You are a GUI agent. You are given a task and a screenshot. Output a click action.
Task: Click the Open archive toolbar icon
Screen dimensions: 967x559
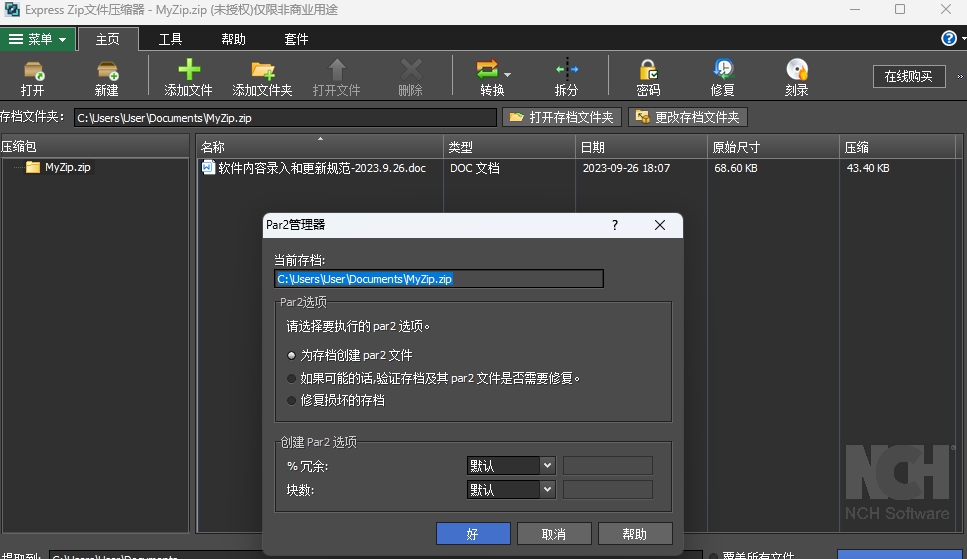point(33,70)
